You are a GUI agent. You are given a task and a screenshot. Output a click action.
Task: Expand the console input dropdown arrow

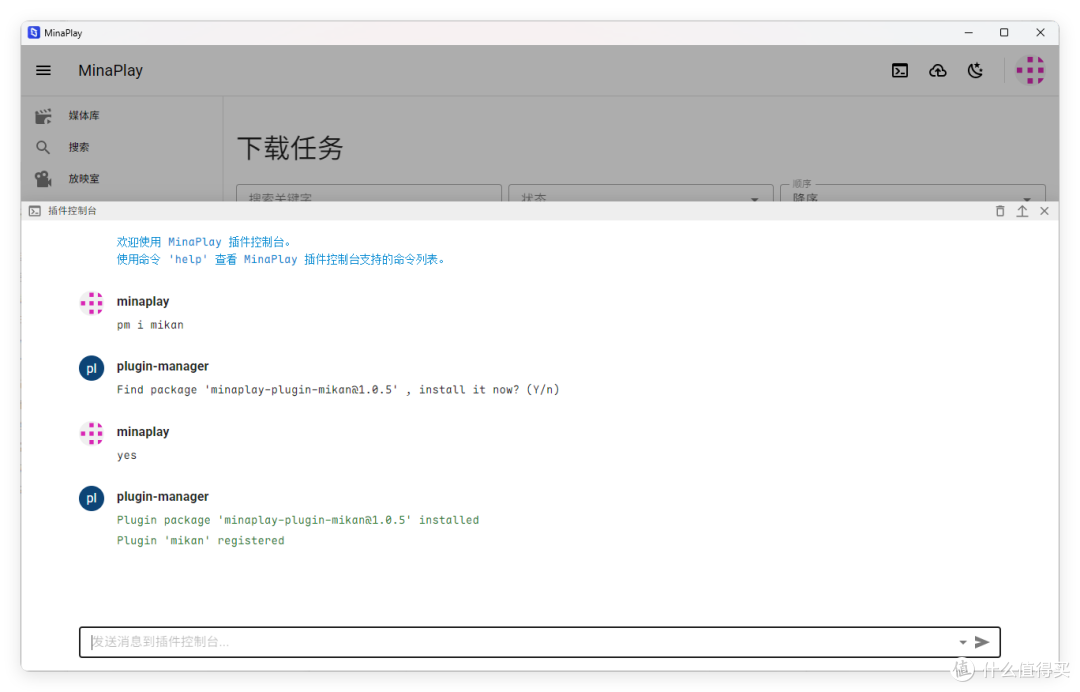962,641
